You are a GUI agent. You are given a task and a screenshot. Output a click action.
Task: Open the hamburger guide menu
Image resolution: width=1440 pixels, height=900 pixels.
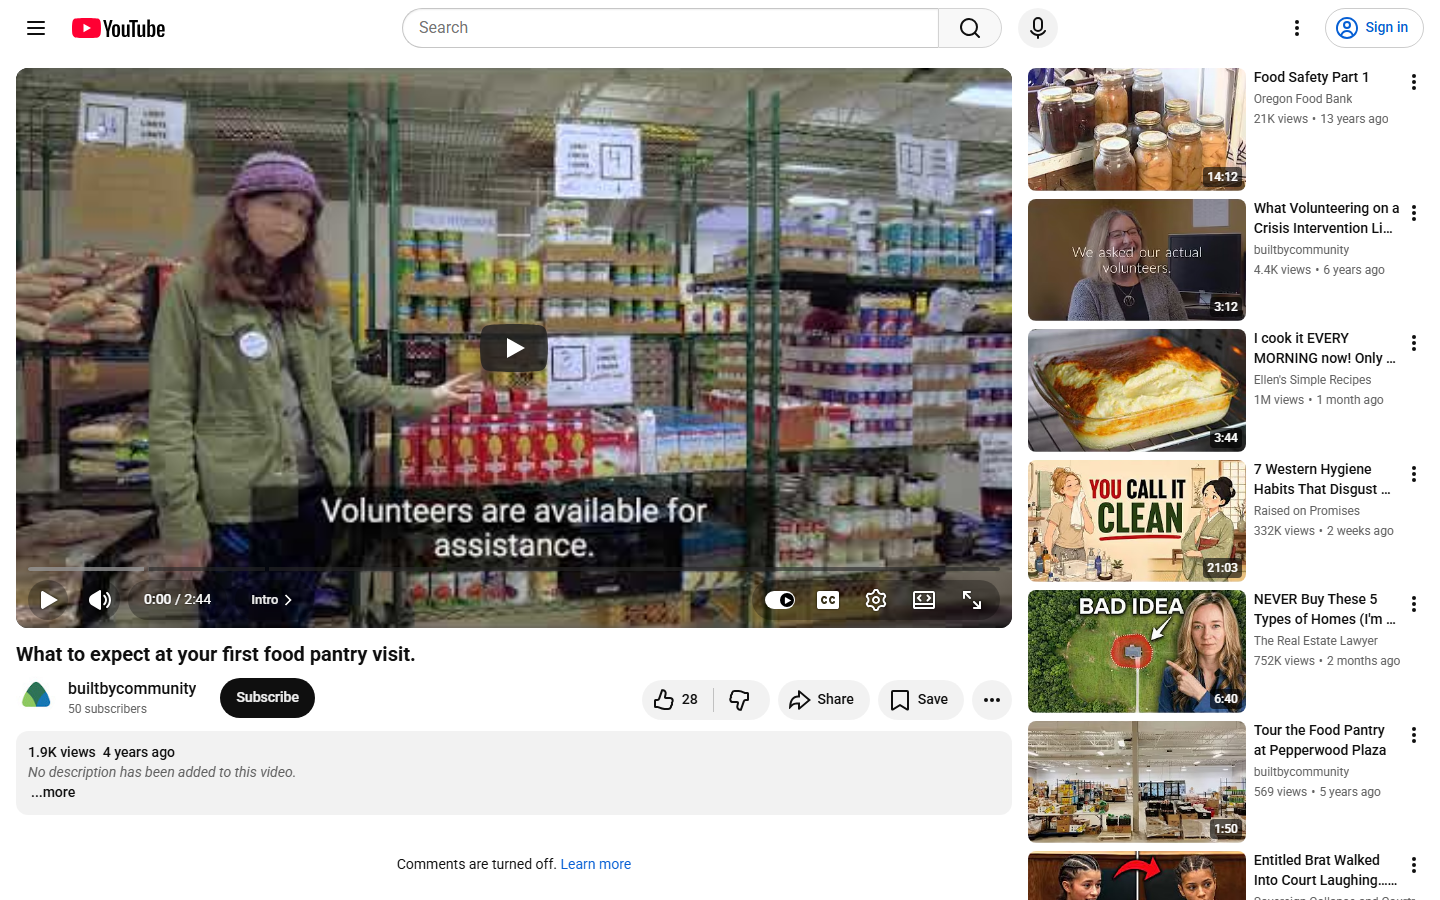36,28
